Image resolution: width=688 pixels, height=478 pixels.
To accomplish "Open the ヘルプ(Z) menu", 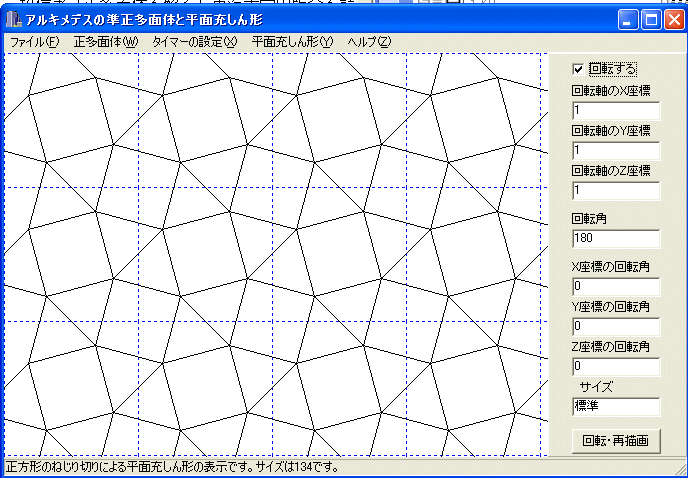I will pyautogui.click(x=369, y=42).
